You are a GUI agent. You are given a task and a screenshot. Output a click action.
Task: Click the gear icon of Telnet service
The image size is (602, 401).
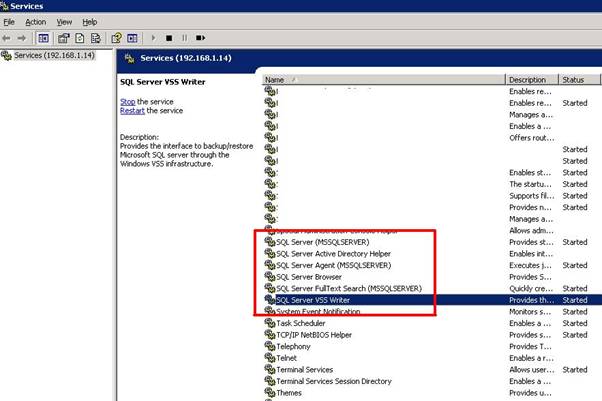(270, 358)
